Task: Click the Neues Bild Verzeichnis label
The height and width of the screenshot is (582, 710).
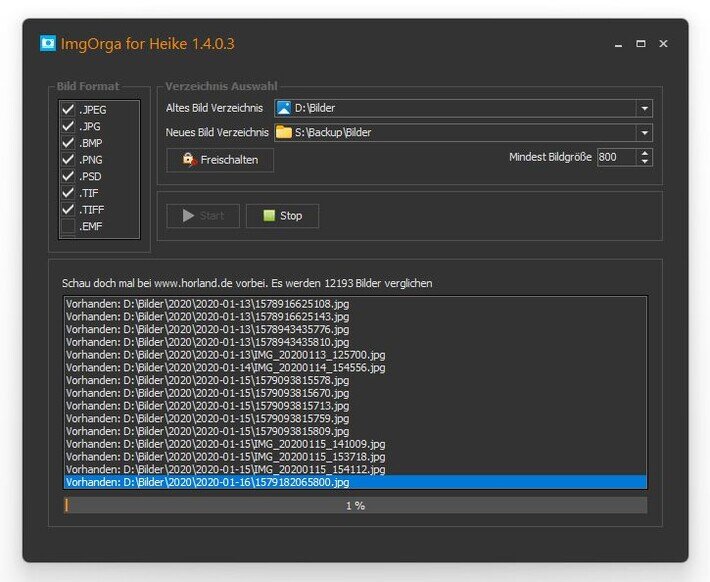Action: coord(217,132)
